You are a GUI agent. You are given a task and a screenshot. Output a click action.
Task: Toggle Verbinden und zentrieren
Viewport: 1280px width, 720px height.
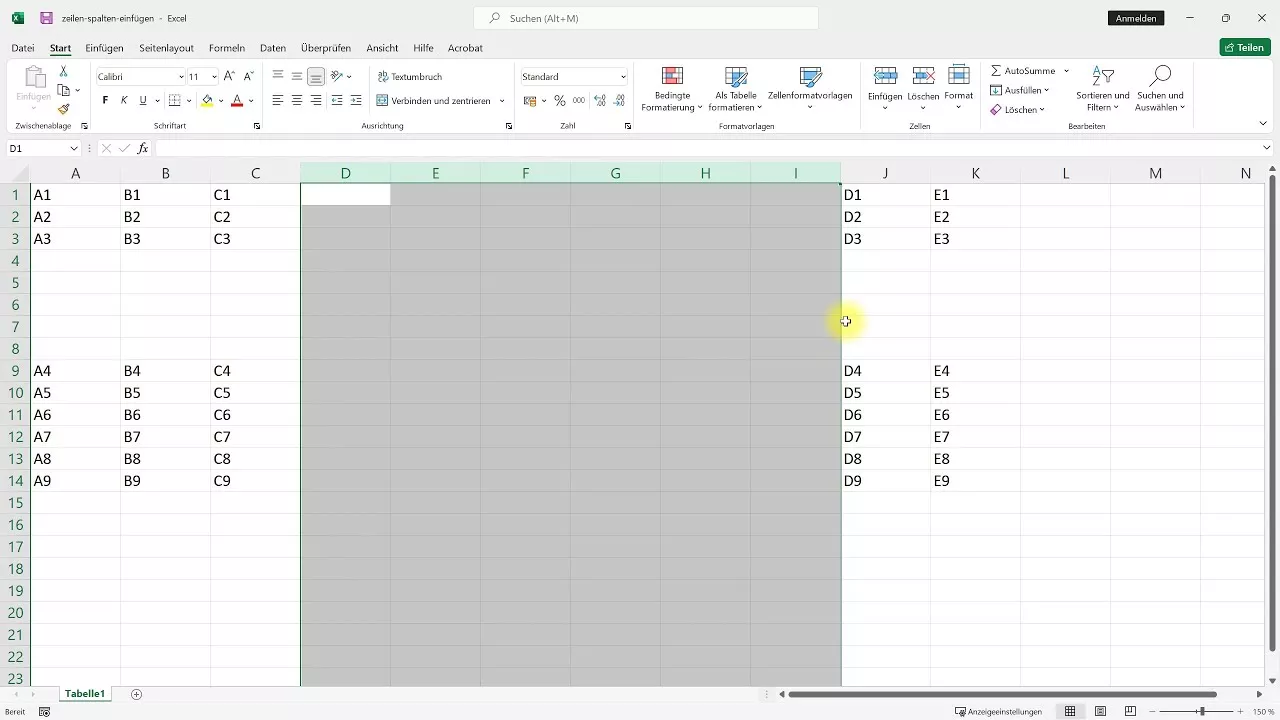434,100
